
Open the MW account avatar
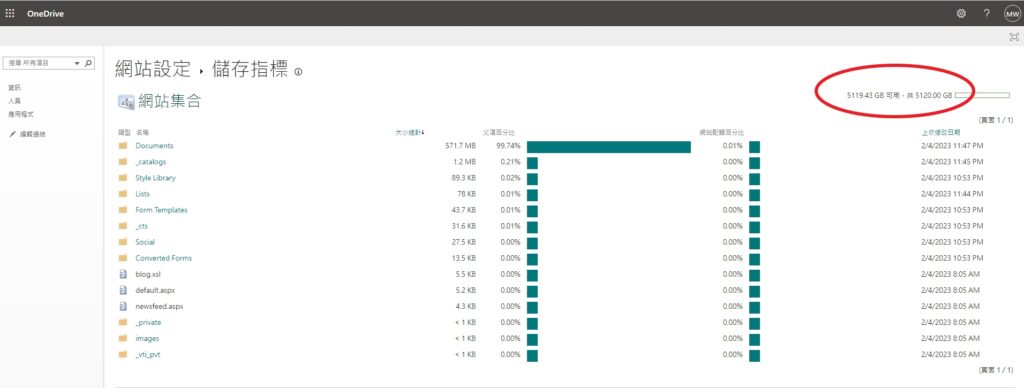pyautogui.click(x=1012, y=13)
